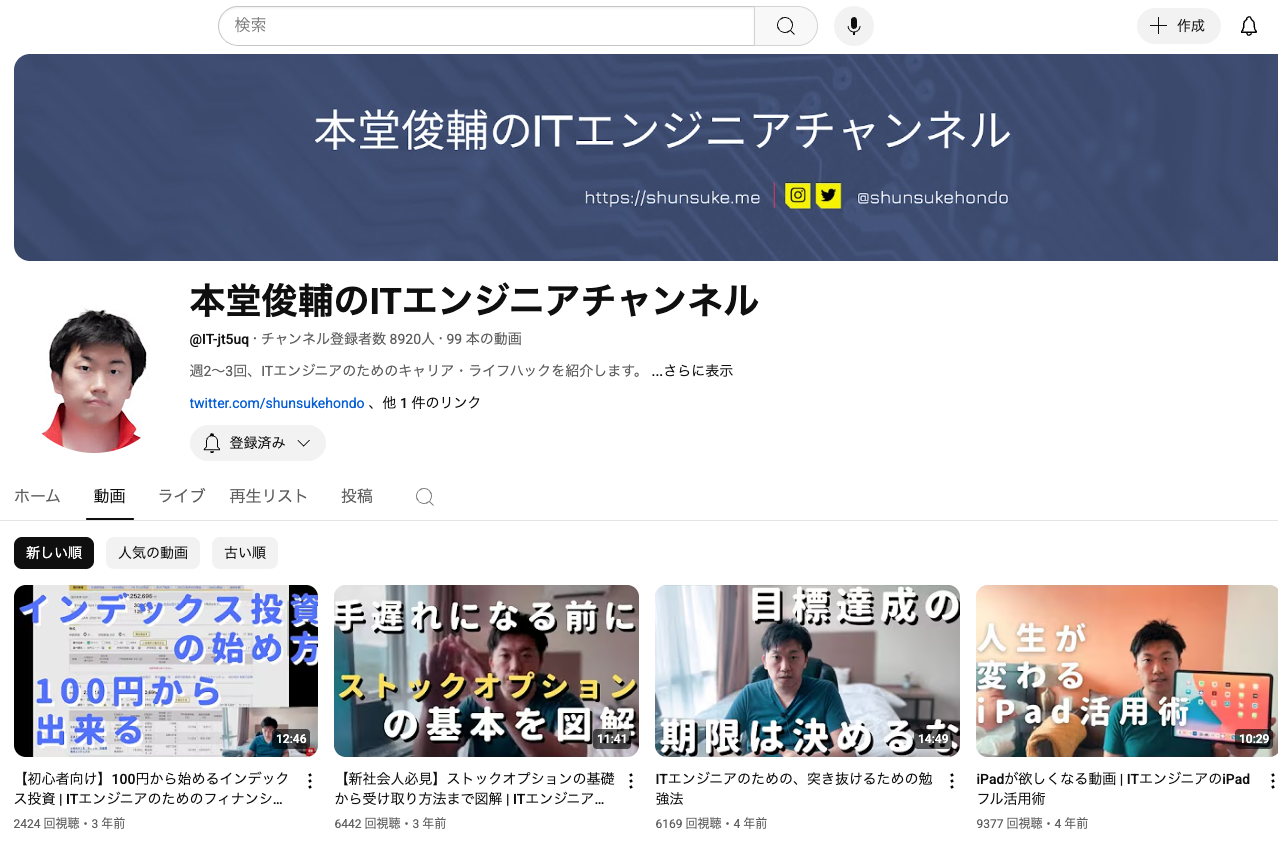Switch to the 再生リスト tab

[268, 496]
